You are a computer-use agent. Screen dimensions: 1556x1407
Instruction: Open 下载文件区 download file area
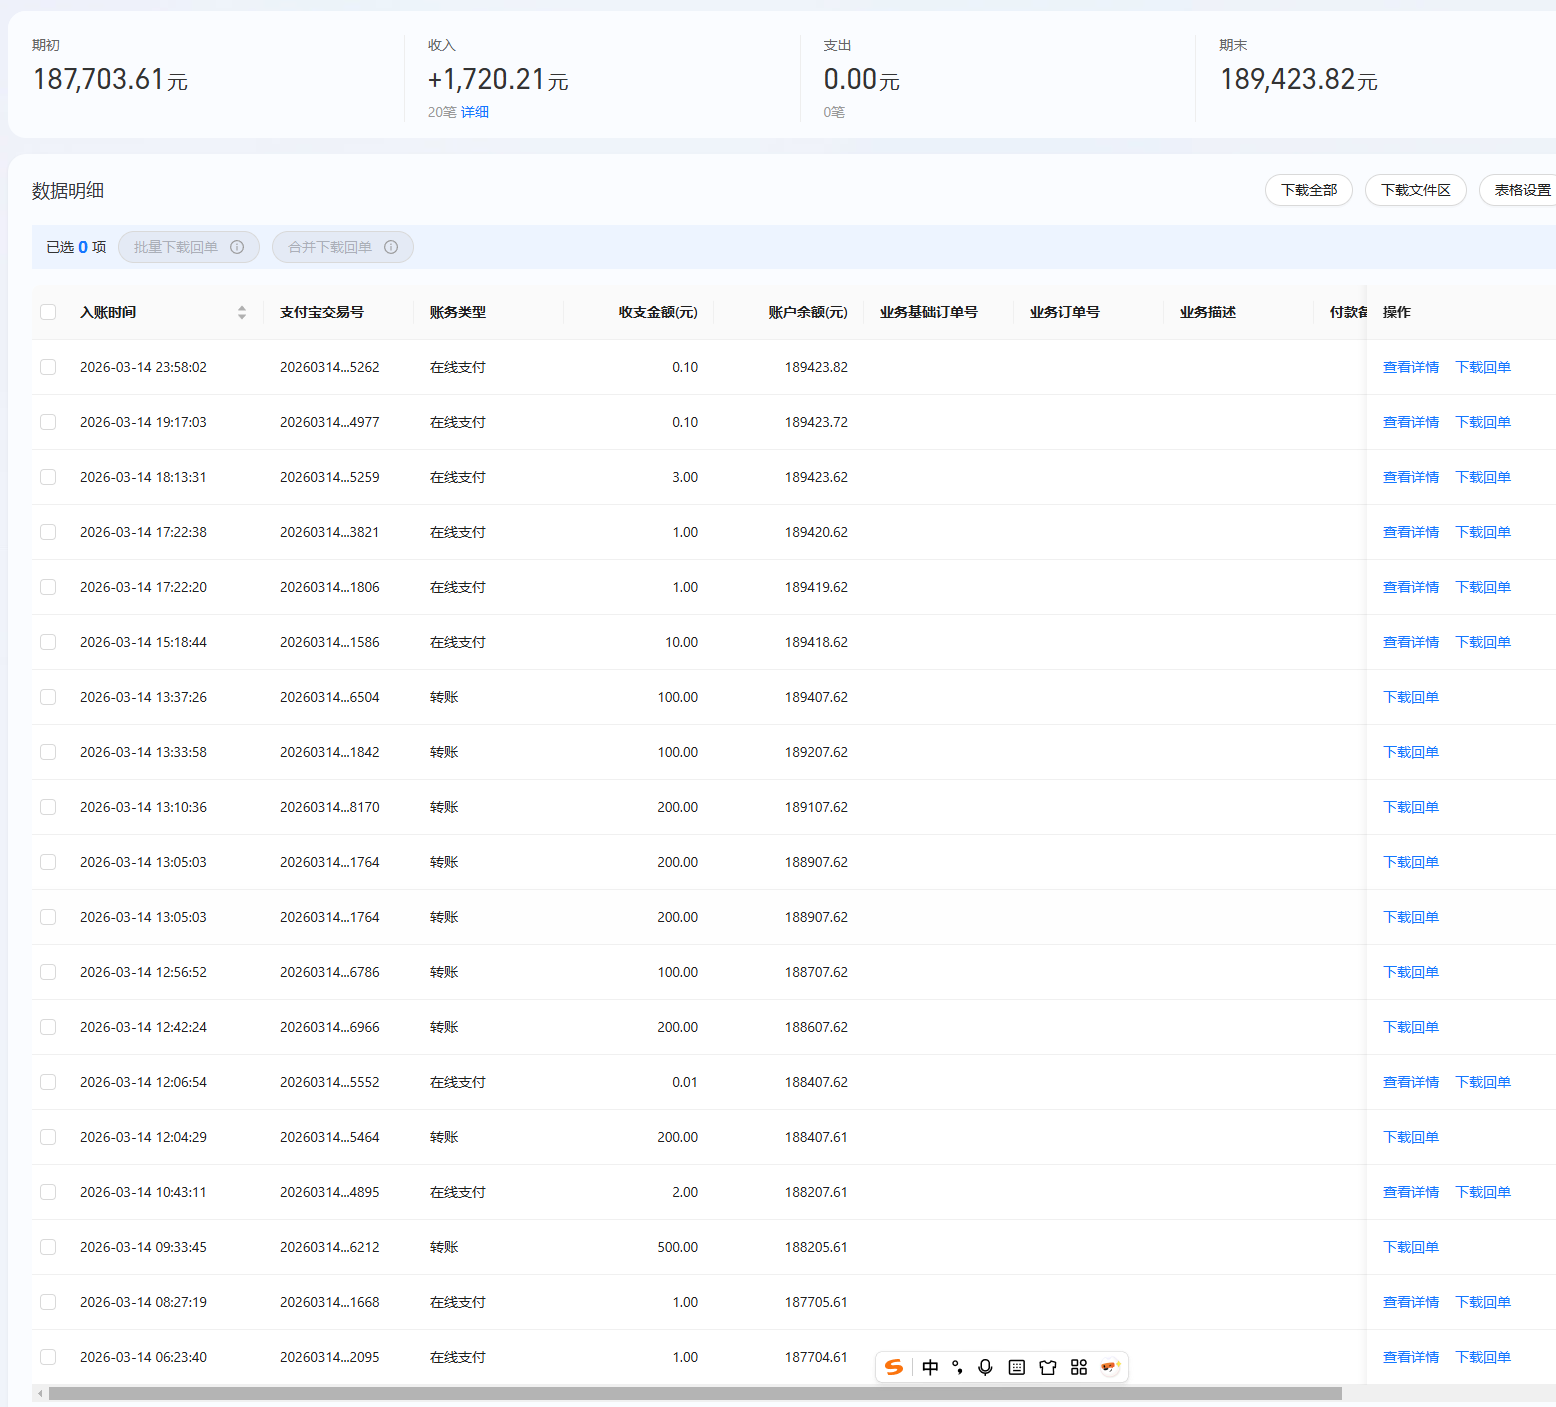[1415, 190]
